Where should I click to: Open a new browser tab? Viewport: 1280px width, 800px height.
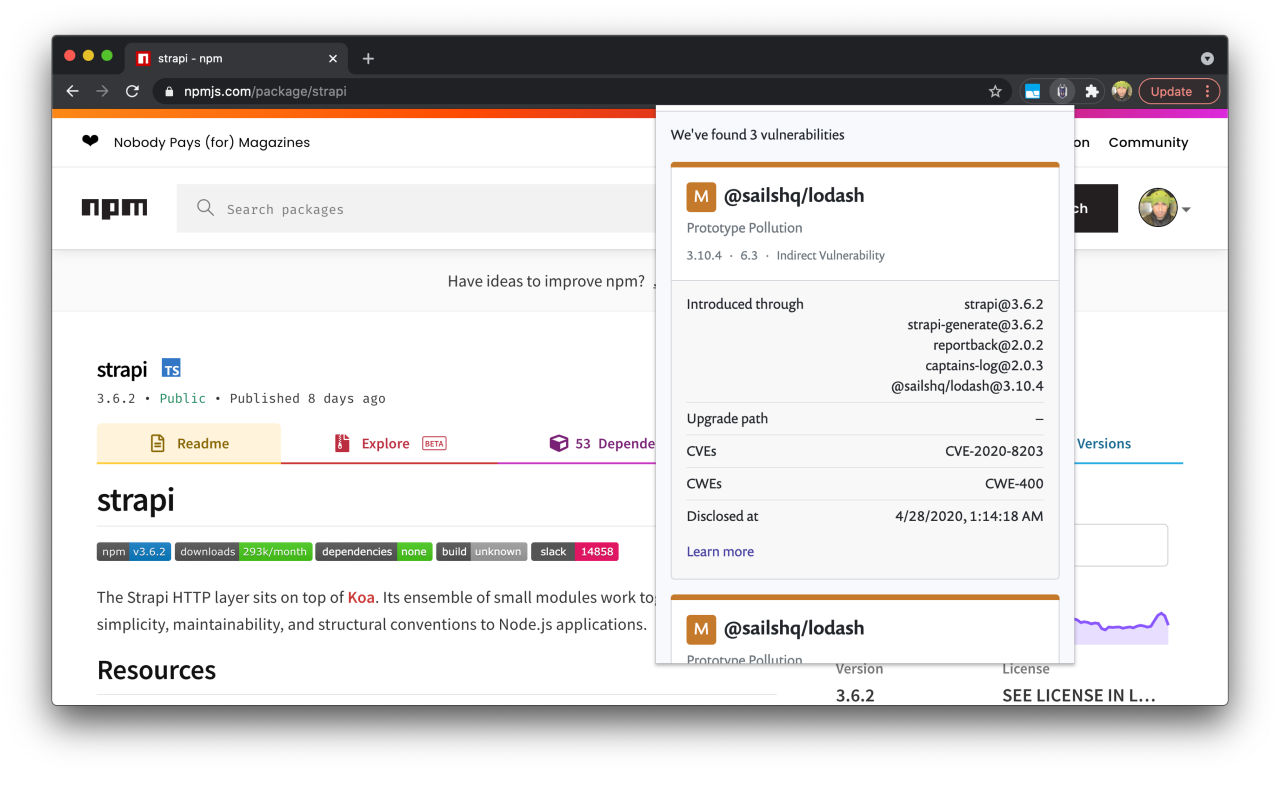click(368, 58)
